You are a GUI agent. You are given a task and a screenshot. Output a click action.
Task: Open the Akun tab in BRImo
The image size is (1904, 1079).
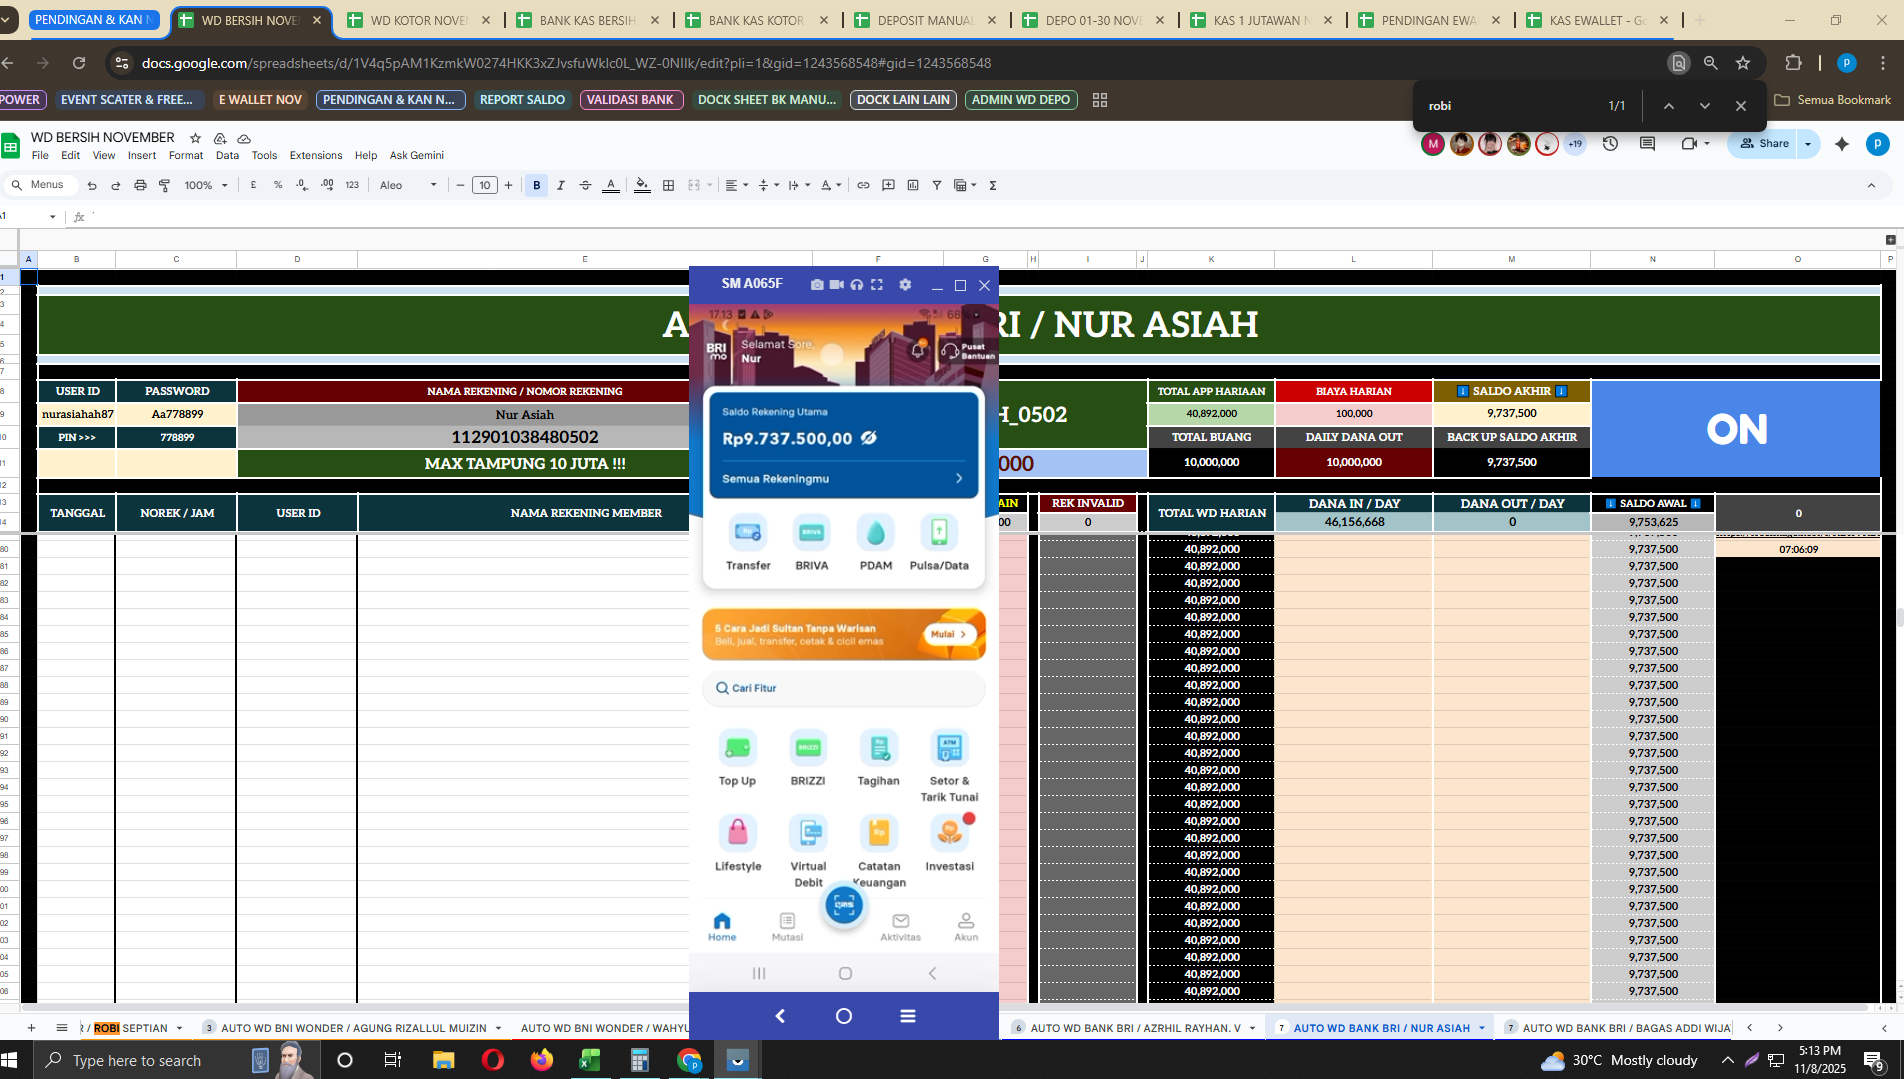click(x=966, y=926)
